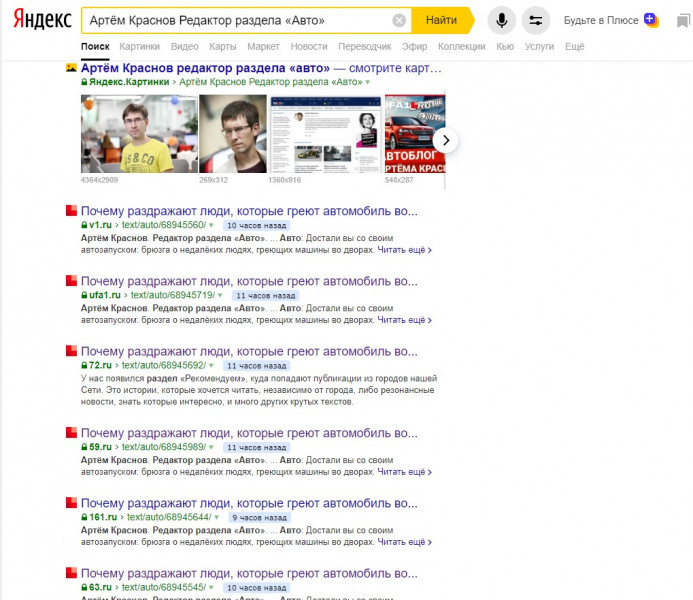
Task: Click the red favicon of the 161.ru result
Action: (x=71, y=503)
